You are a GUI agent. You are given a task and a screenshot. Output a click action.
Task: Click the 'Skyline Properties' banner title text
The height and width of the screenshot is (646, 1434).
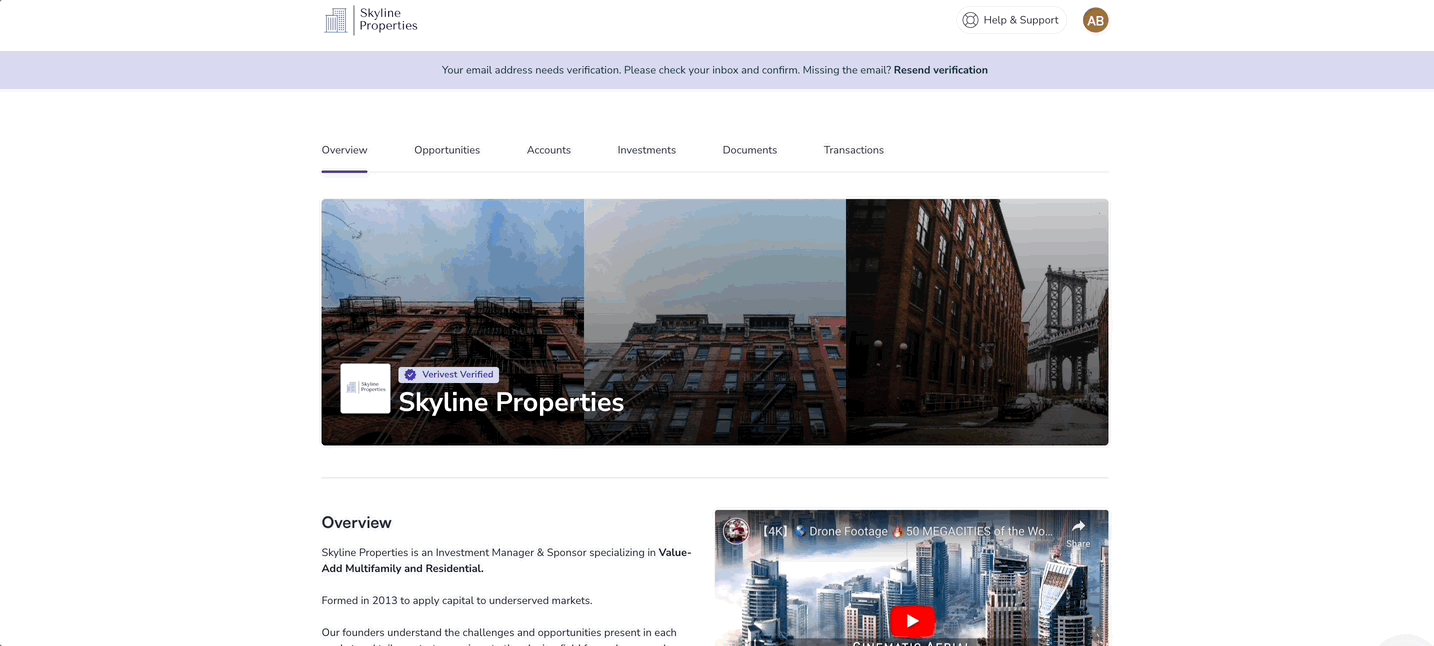(511, 402)
